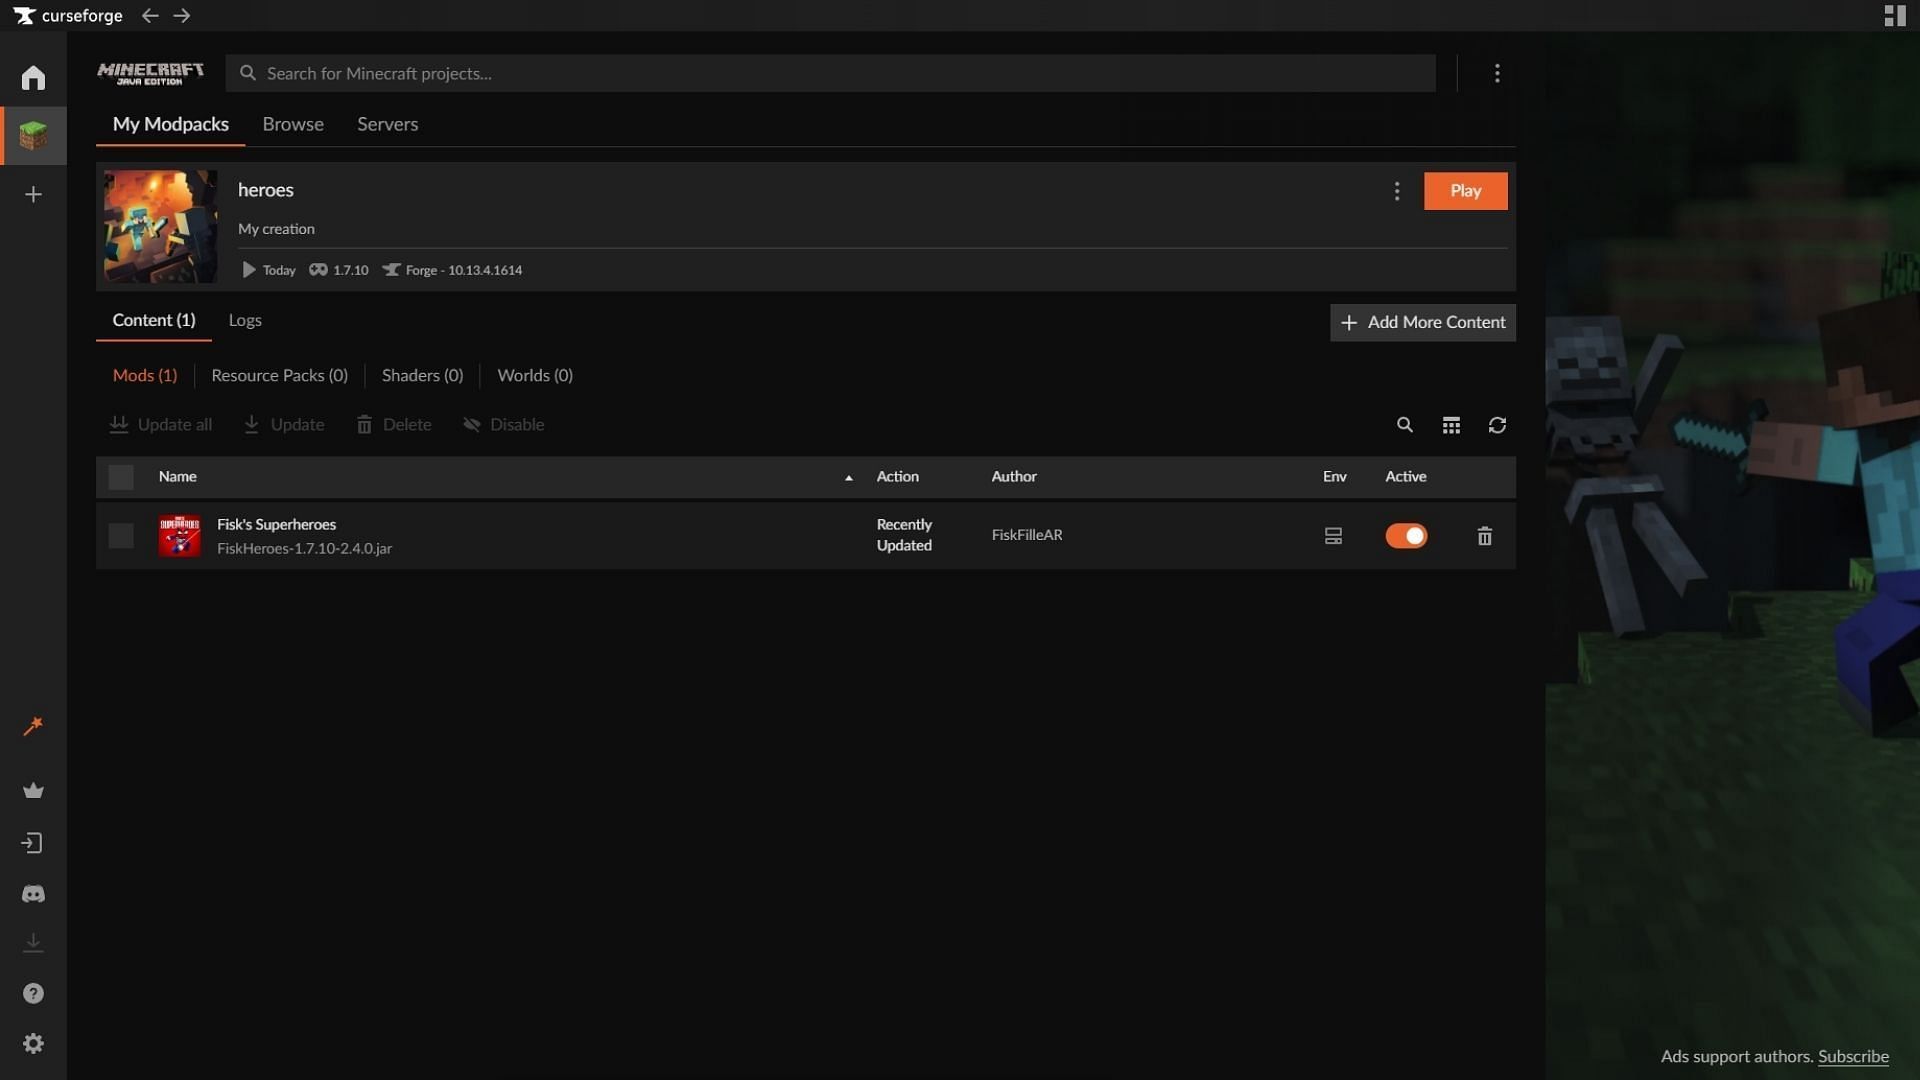Click the delete mod icon for Fisk's Superheroes
Screen dimensions: 1920x1080
(x=1484, y=535)
